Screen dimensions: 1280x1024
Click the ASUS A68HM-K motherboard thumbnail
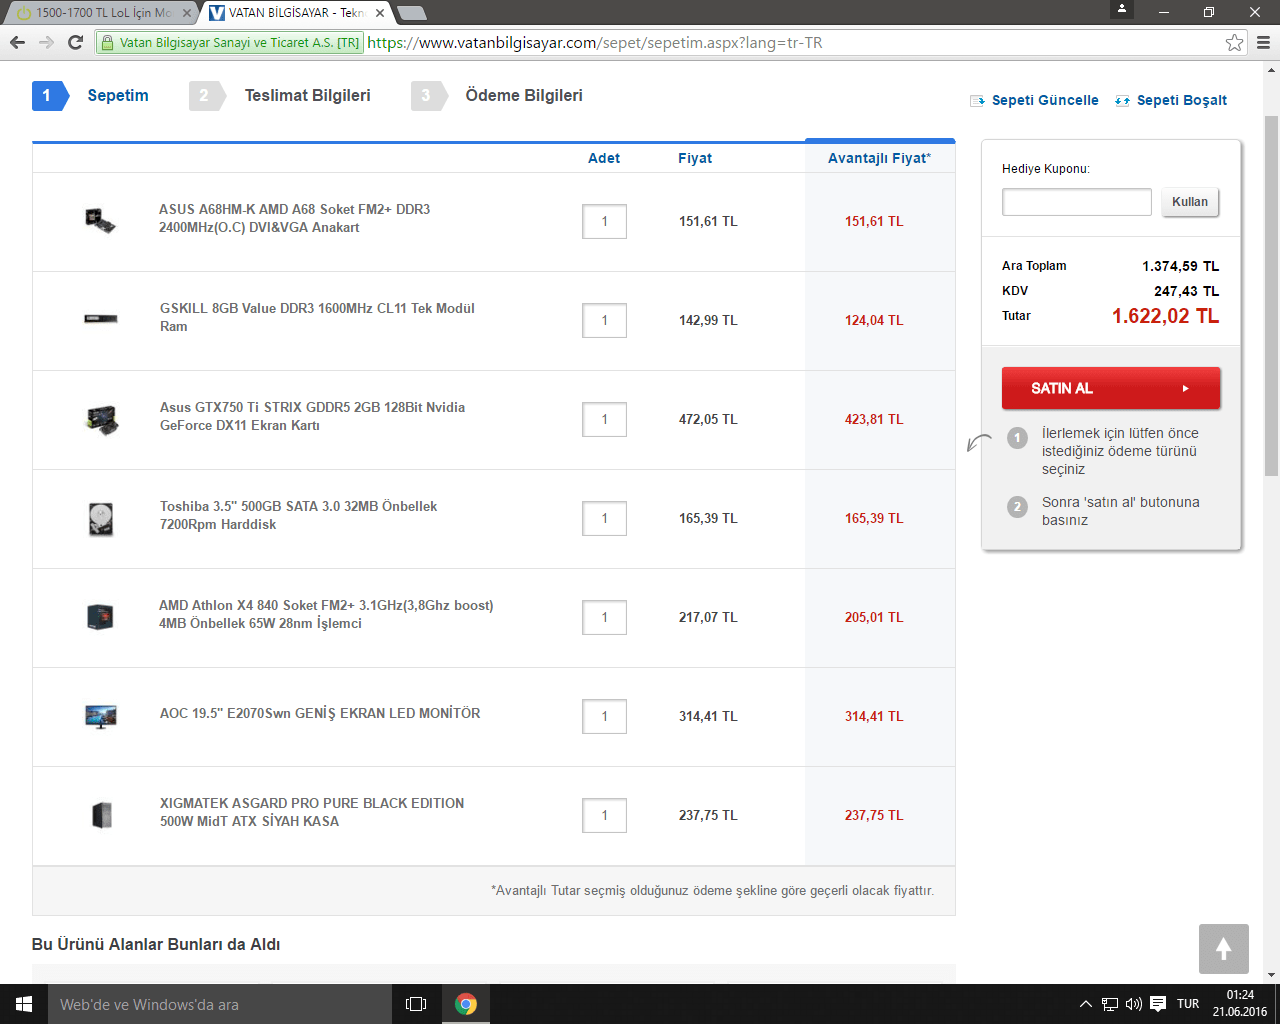tap(100, 220)
